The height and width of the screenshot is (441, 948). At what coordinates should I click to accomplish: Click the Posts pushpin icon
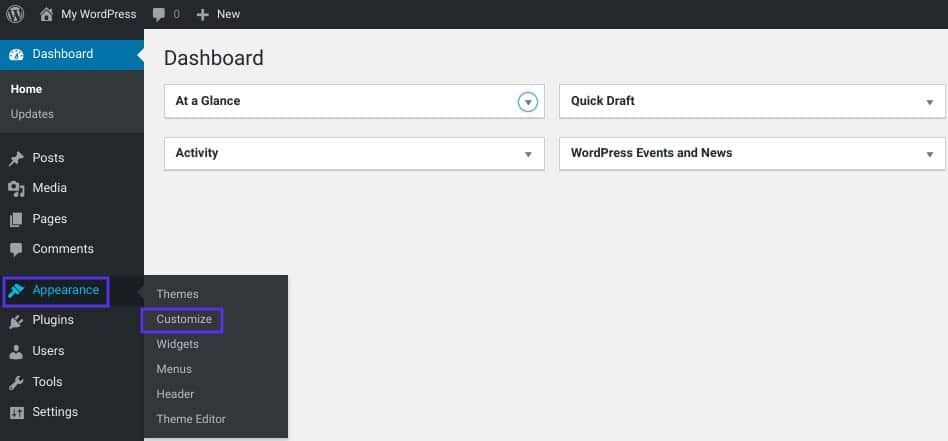click(16, 158)
